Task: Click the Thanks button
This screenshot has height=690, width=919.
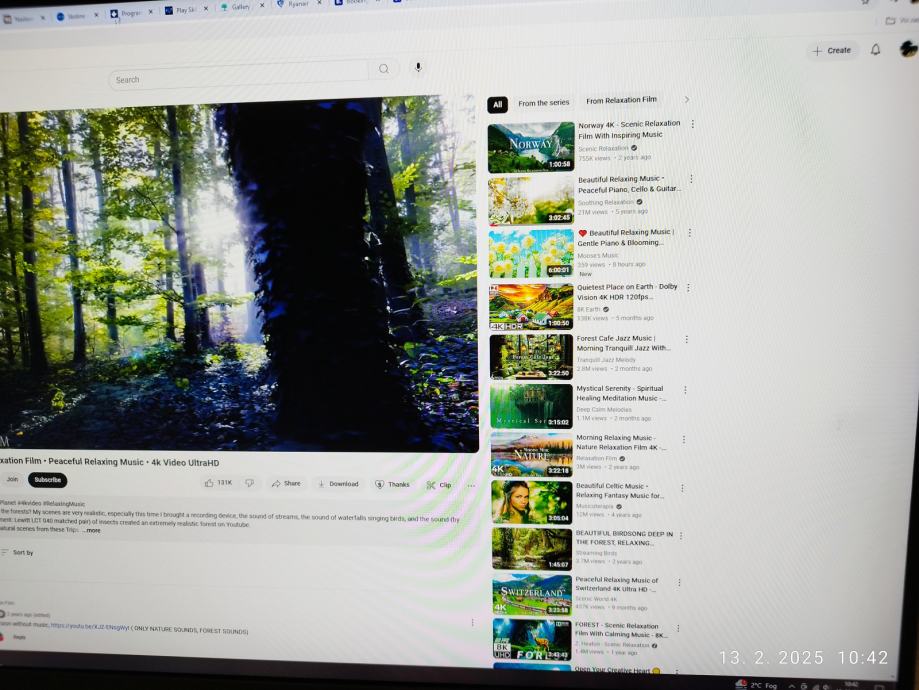Action: pos(392,484)
